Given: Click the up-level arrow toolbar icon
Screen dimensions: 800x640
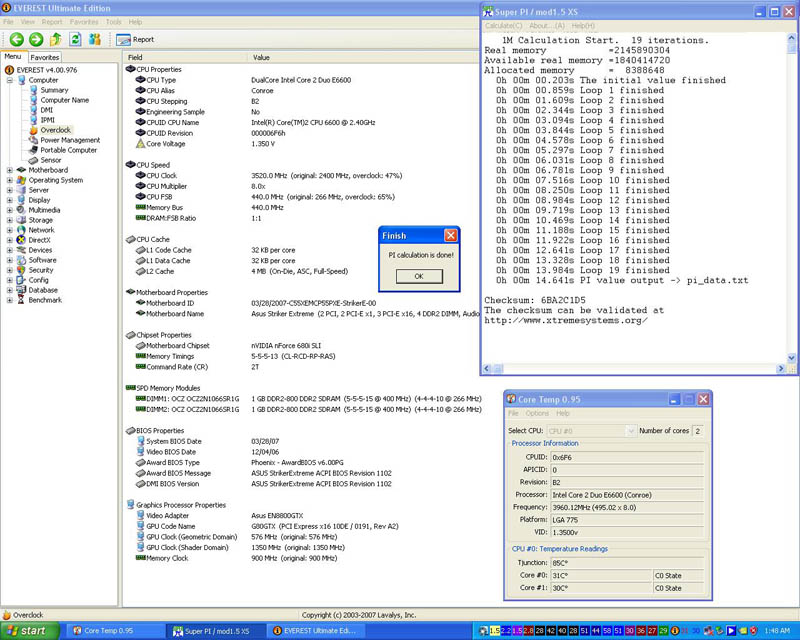Looking at the screenshot, I should [56, 39].
